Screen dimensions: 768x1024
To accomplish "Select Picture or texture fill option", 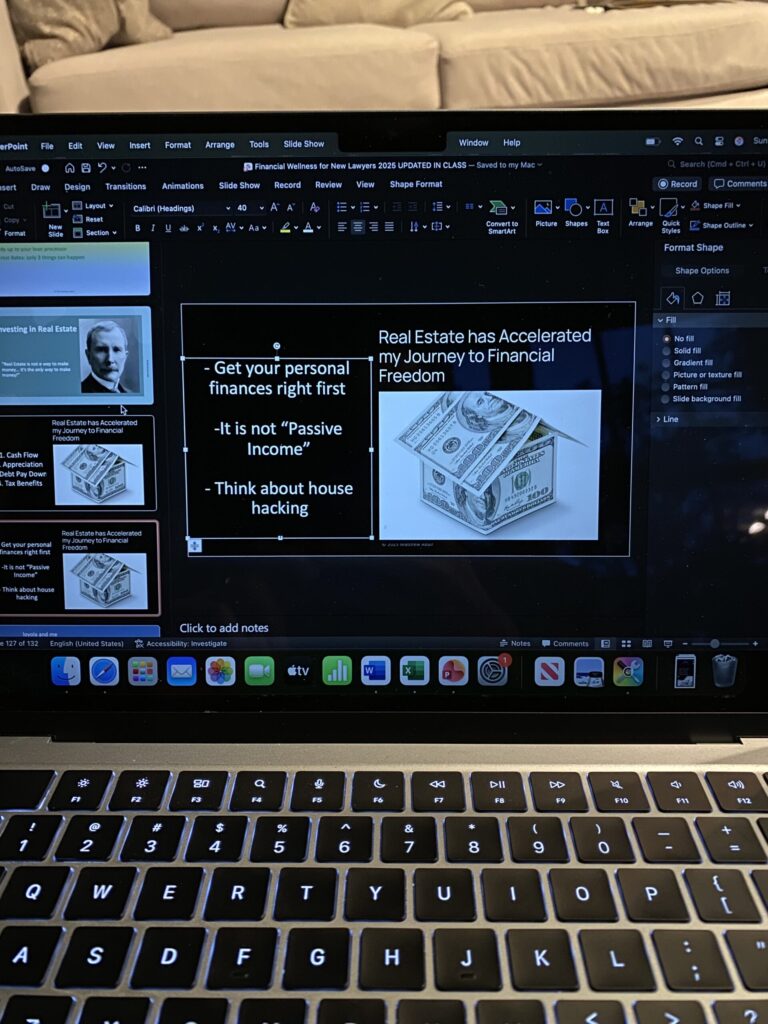I will (x=667, y=375).
